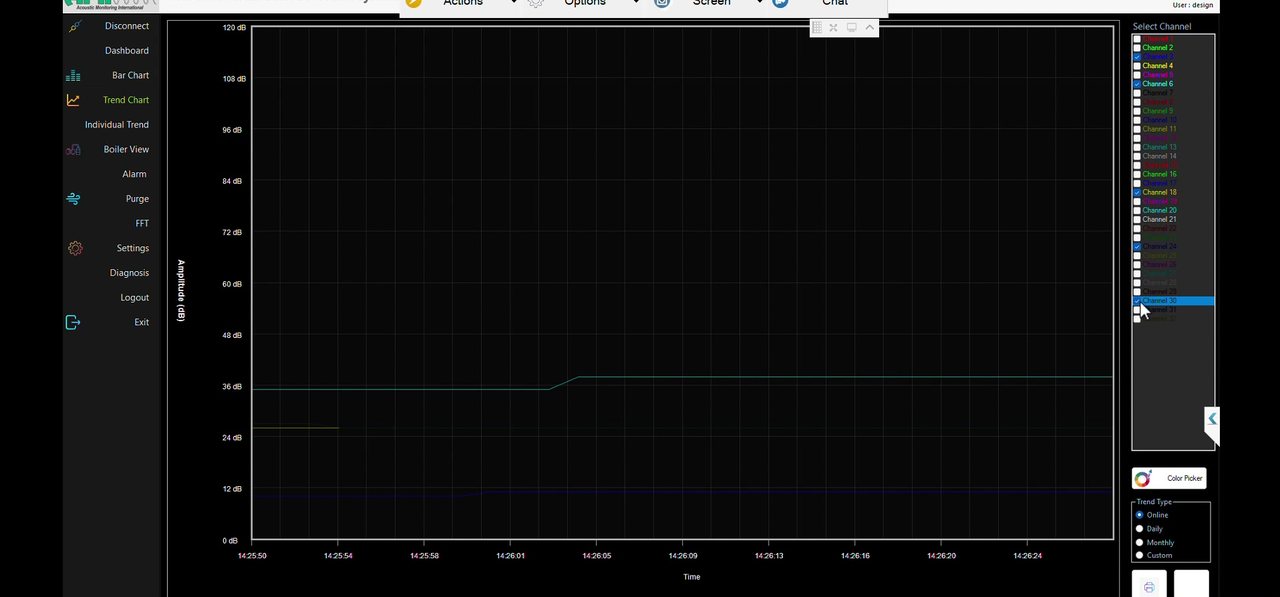Click the Trend Chart line icon
The height and width of the screenshot is (597, 1280).
73,100
